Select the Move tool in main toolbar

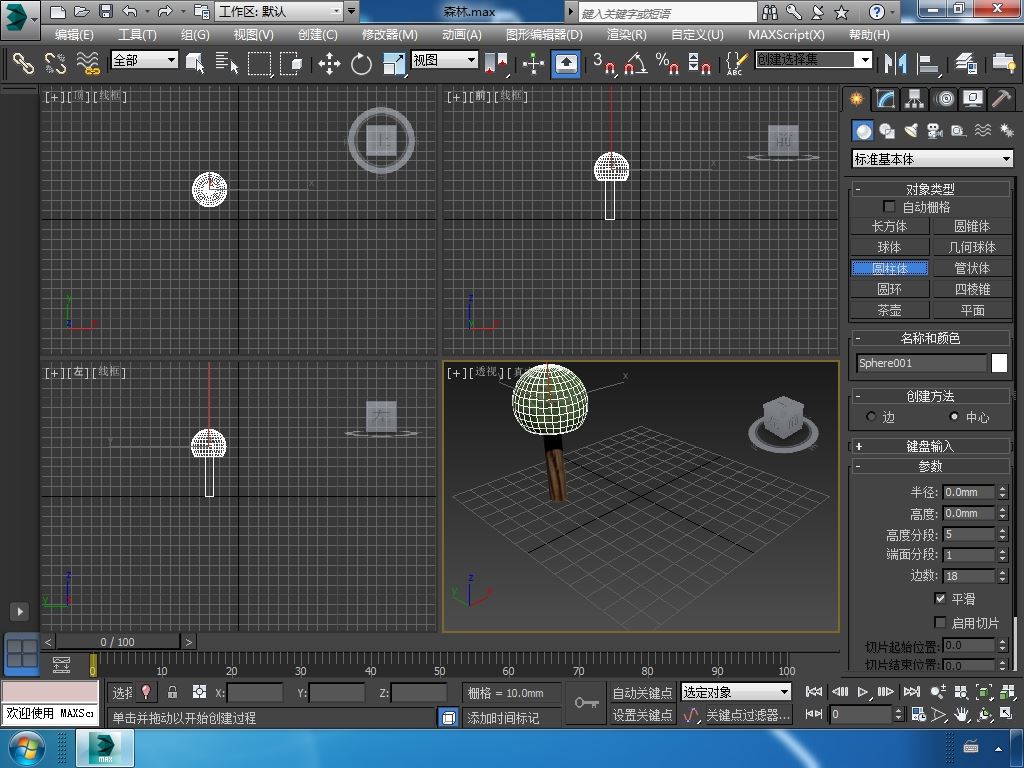coord(329,64)
